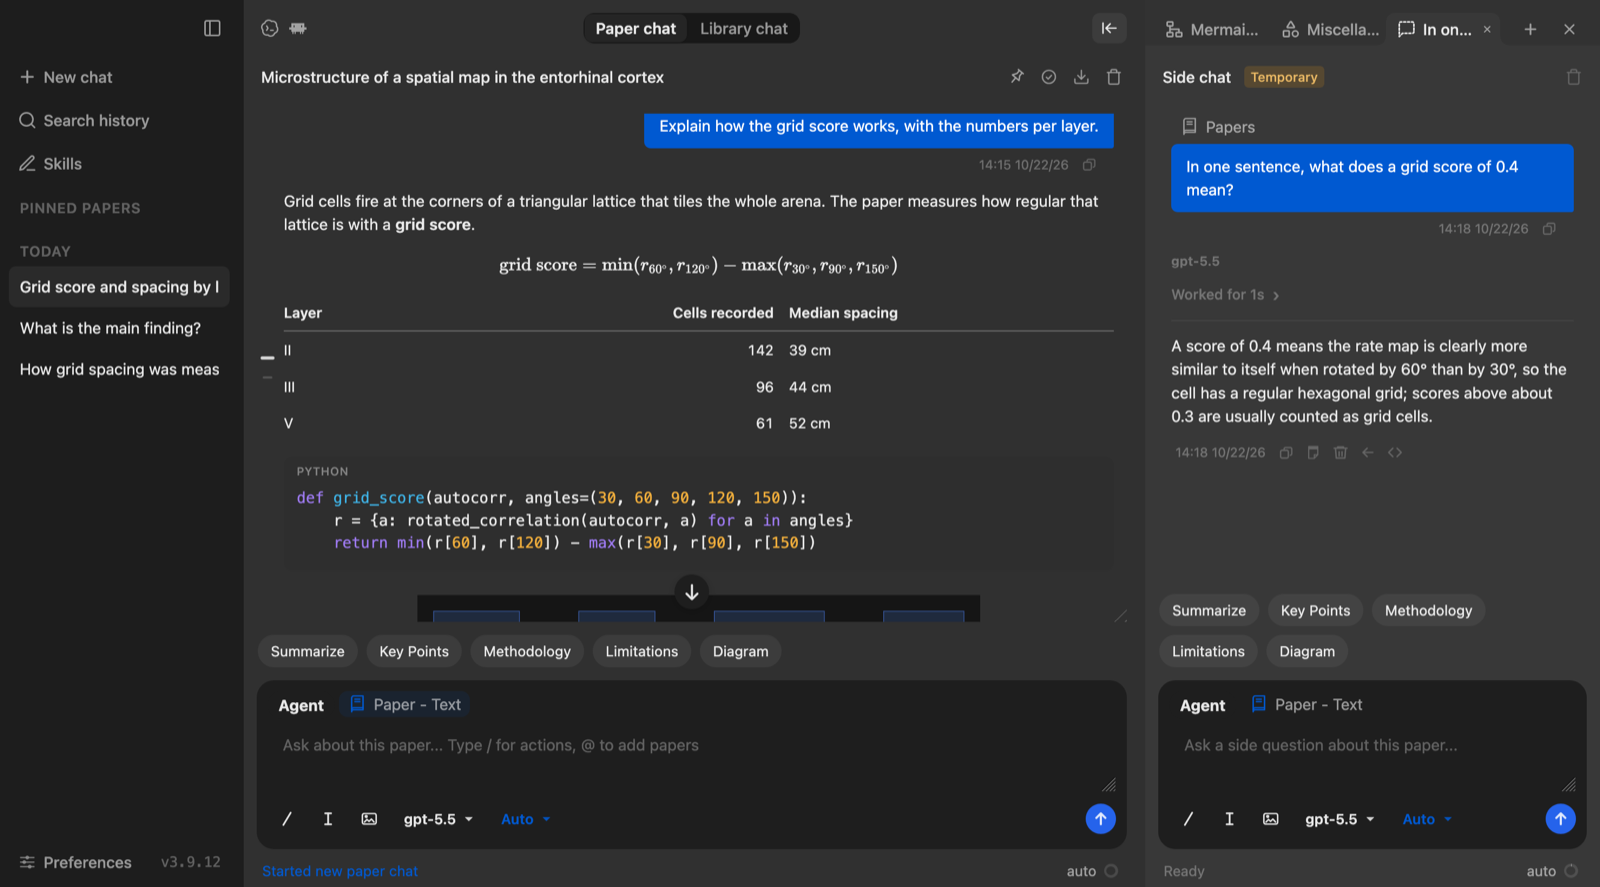
Task: Copy the 'Explain how the grid score works' message
Action: coord(1089,165)
